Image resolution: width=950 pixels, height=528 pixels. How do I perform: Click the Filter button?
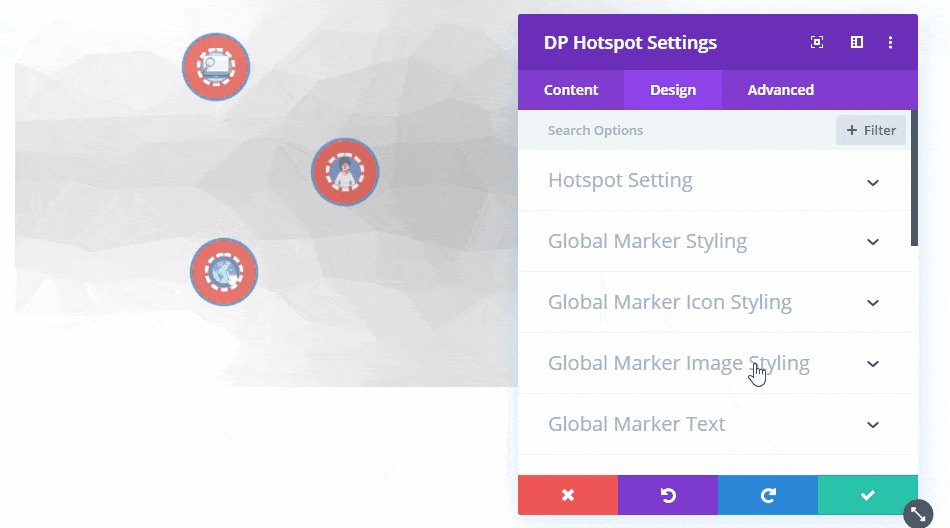tap(871, 130)
